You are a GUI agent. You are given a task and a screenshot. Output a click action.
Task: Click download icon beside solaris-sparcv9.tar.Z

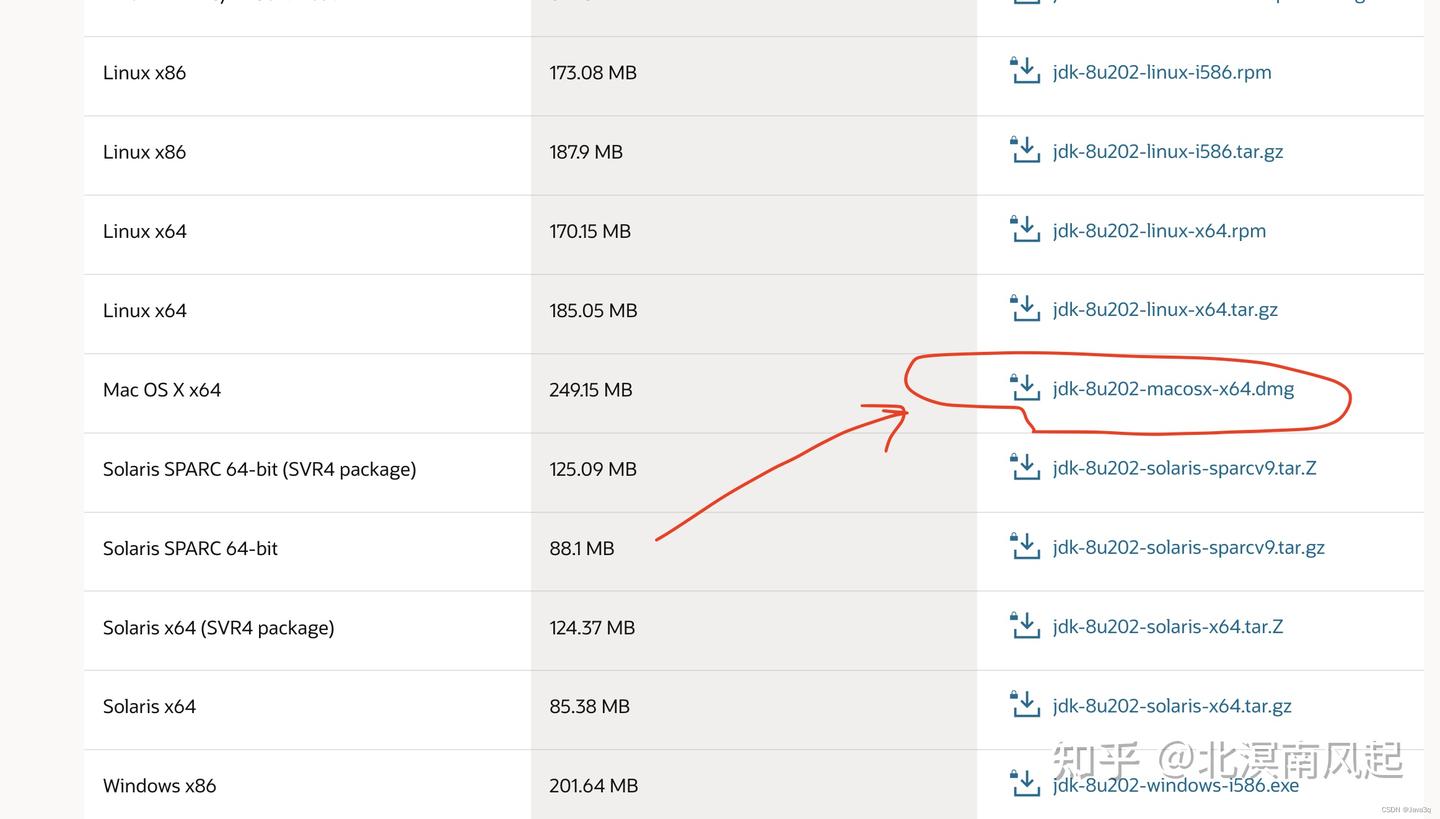point(1025,467)
